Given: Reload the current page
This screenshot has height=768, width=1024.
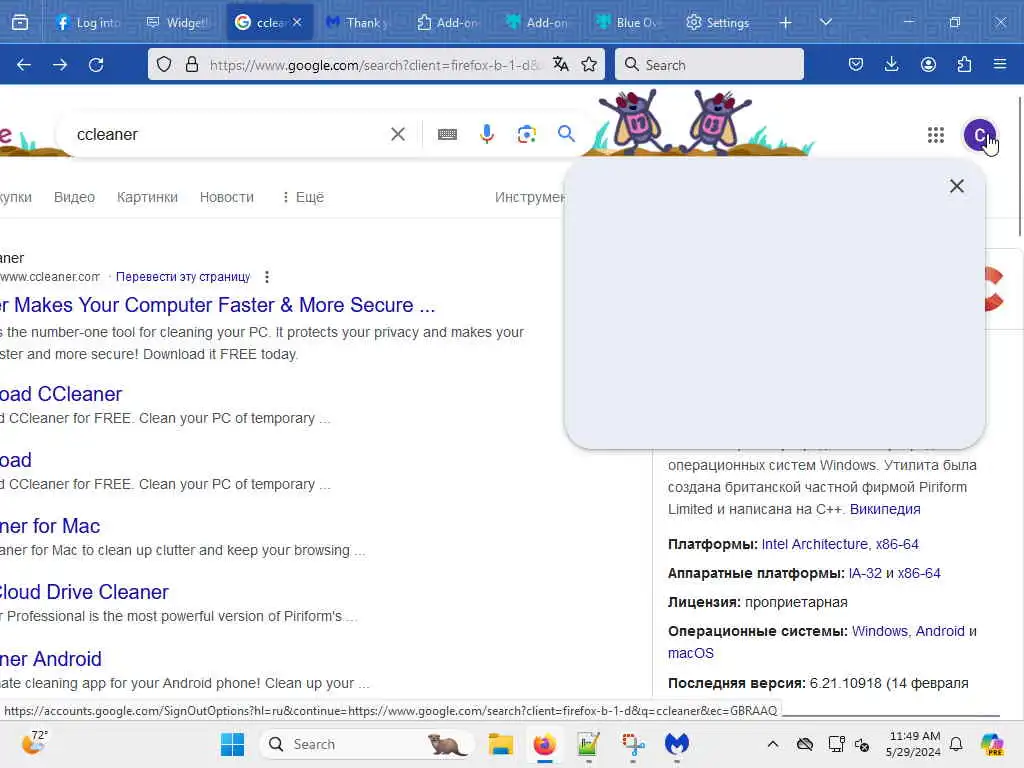Looking at the screenshot, I should click(96, 65).
